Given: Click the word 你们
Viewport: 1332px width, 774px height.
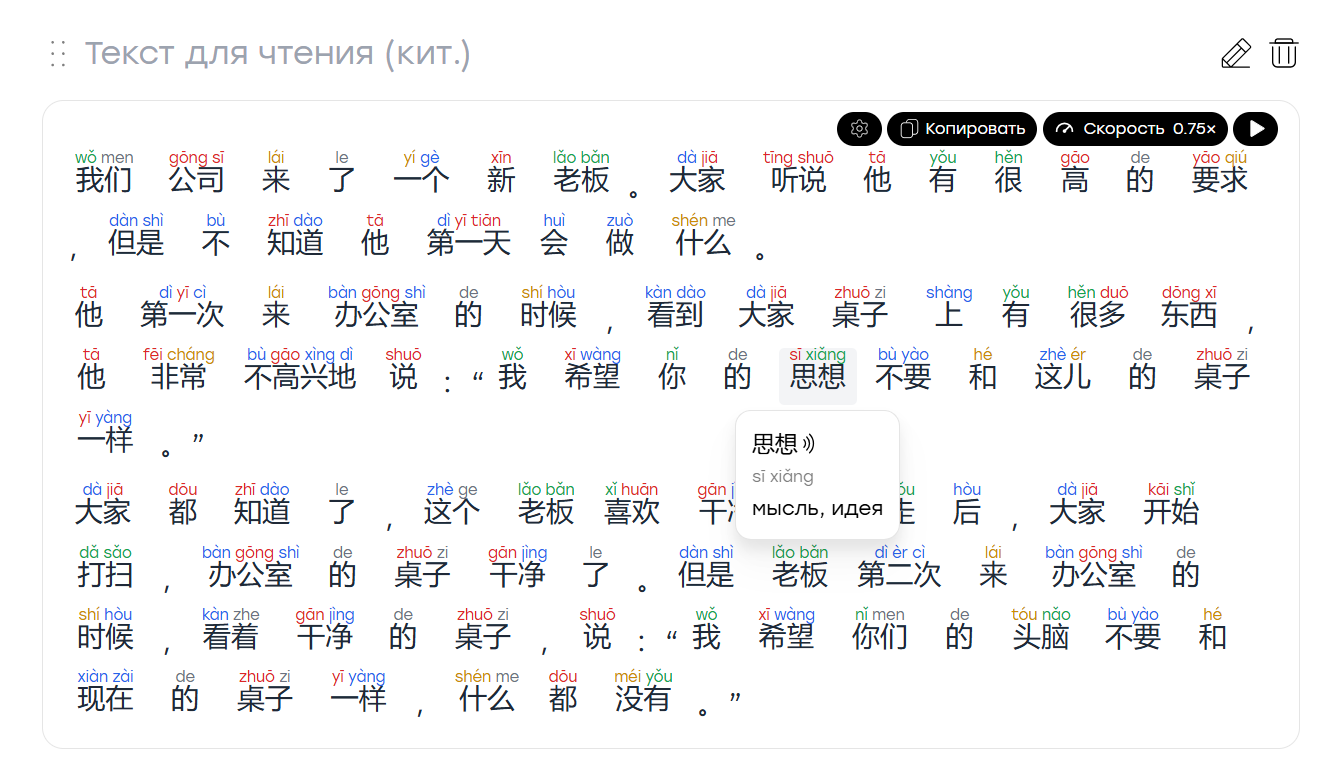Looking at the screenshot, I should [x=880, y=637].
